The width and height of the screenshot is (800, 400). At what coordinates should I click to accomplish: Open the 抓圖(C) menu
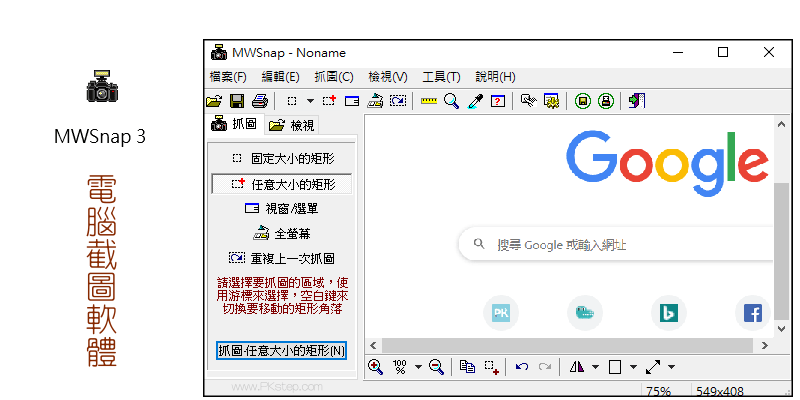point(334,77)
